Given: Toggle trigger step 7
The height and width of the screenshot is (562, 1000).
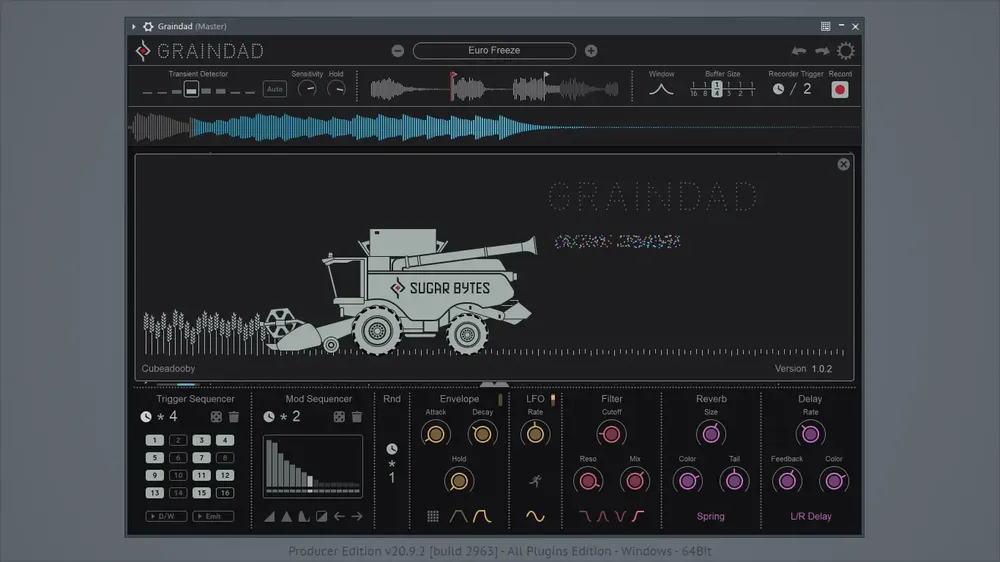Looking at the screenshot, I should tap(202, 457).
